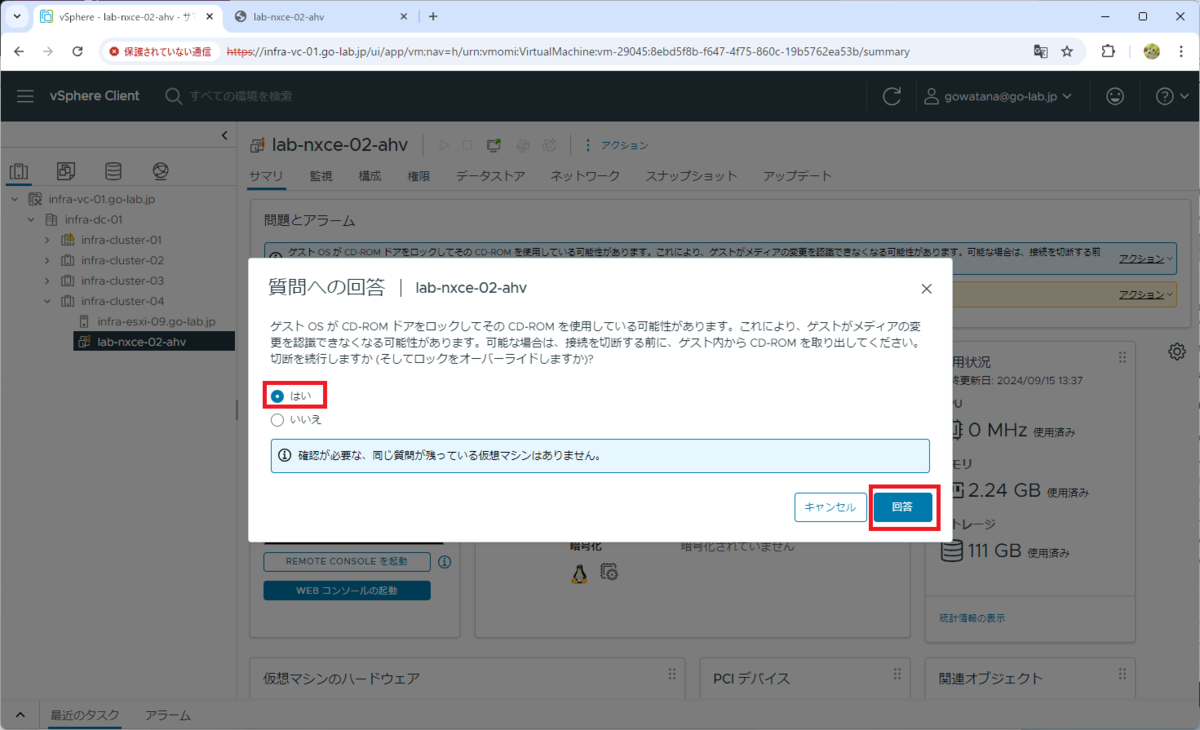Screen dimensions: 1200x730
Task: Close the 質問への回答 dialog with the X
Action: tap(926, 289)
